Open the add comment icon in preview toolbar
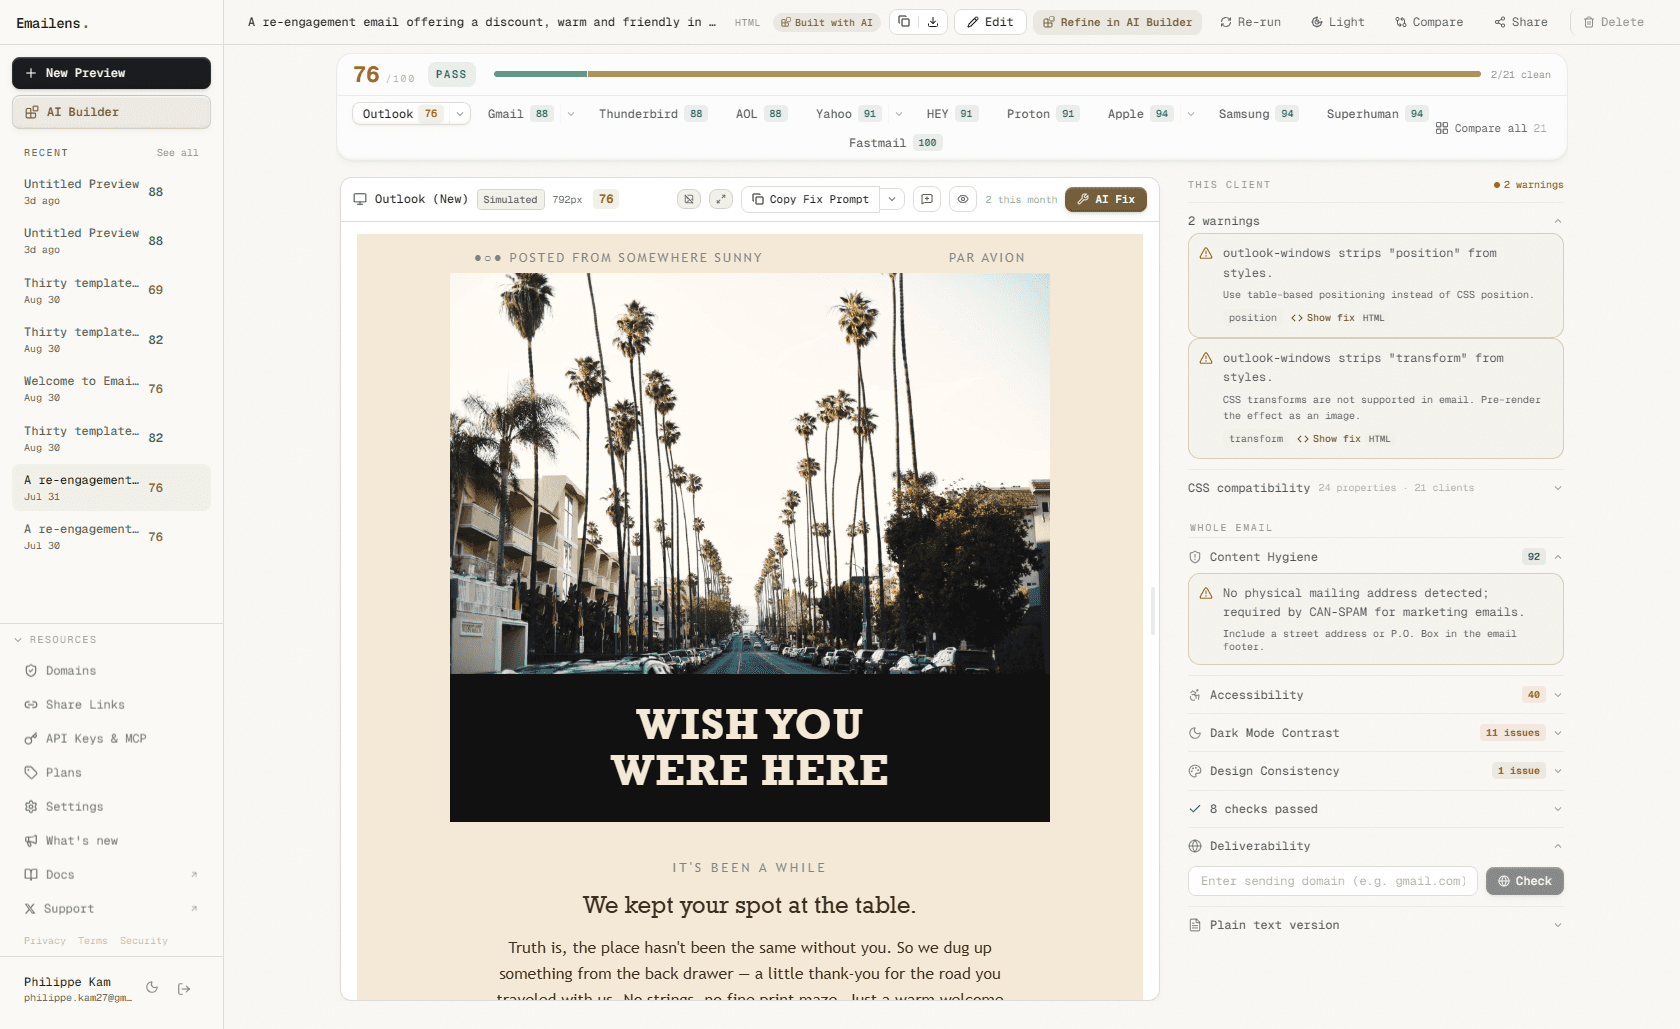Image resolution: width=1680 pixels, height=1029 pixels. tap(927, 199)
